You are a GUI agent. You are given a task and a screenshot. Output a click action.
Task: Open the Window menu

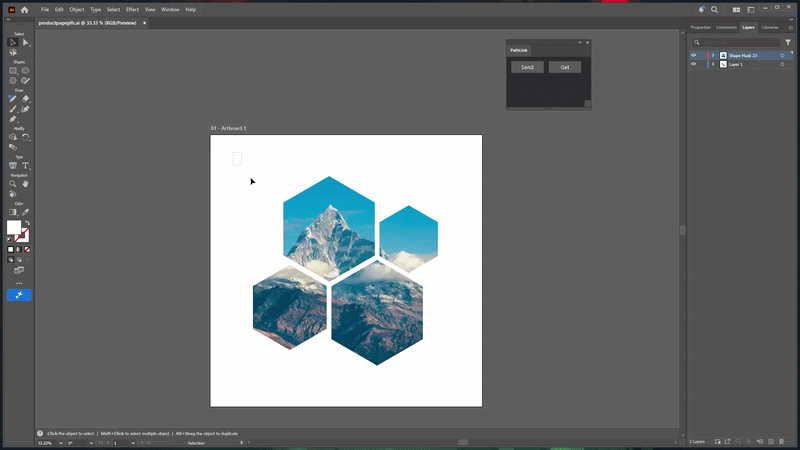click(170, 10)
